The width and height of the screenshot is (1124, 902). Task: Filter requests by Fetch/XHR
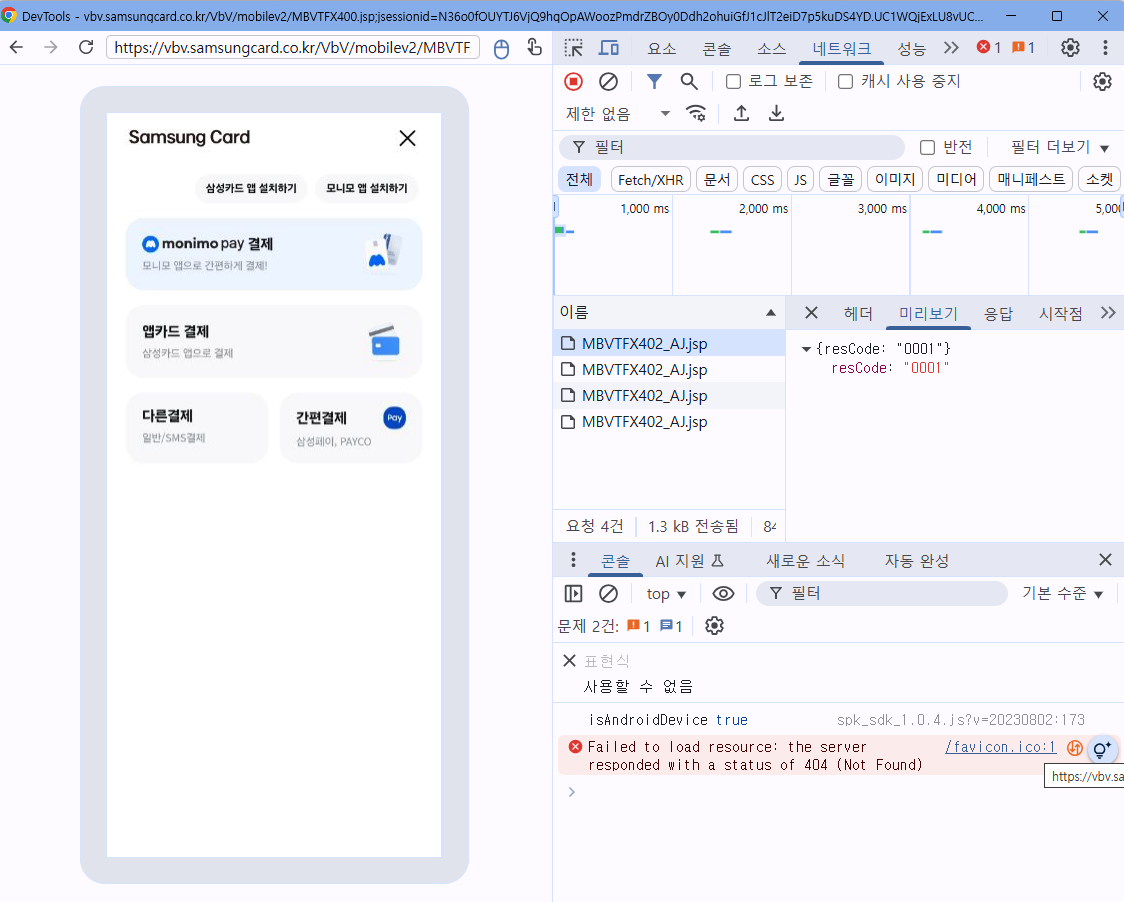[x=650, y=179]
